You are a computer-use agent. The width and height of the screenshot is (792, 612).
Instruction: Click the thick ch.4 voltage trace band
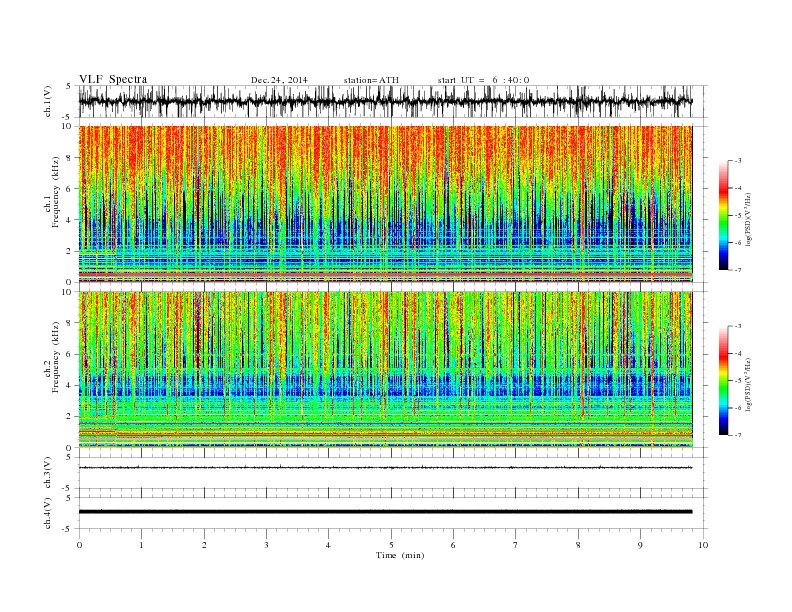(x=385, y=512)
